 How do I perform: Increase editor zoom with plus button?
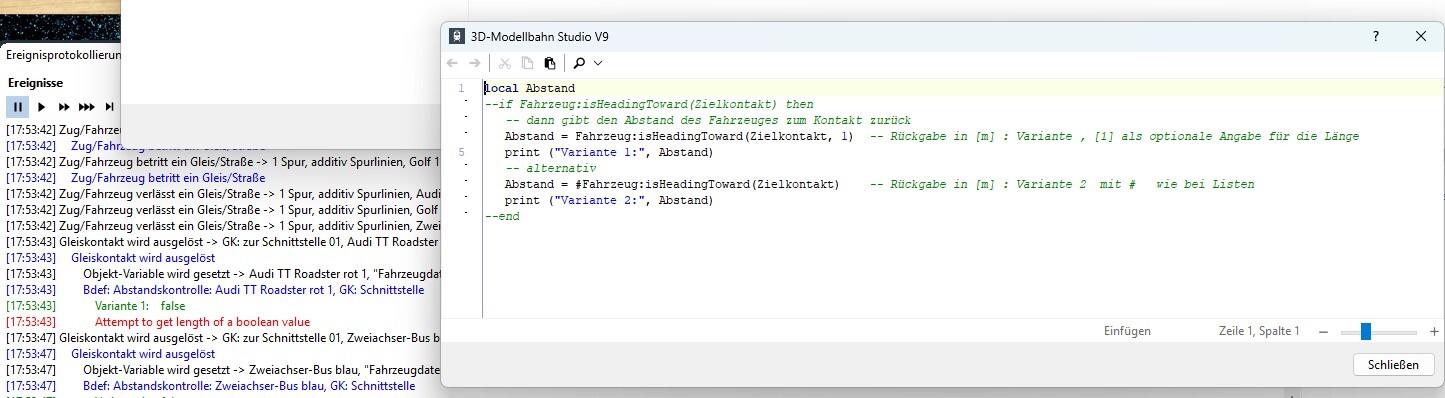tap(1434, 331)
